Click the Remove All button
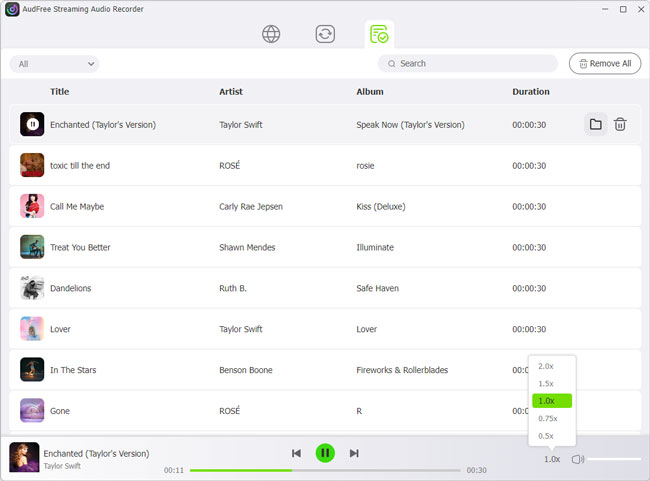 coord(605,63)
